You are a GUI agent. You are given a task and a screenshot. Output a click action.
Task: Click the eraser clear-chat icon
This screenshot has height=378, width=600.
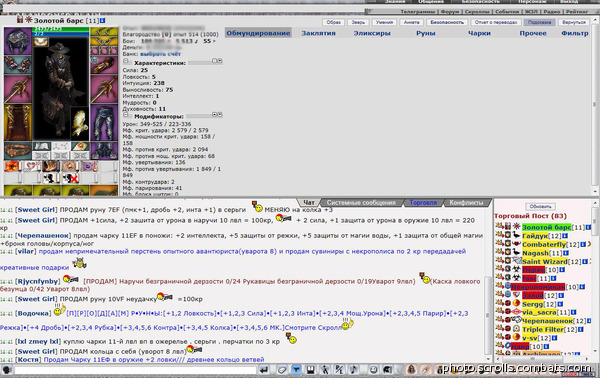click(282, 370)
